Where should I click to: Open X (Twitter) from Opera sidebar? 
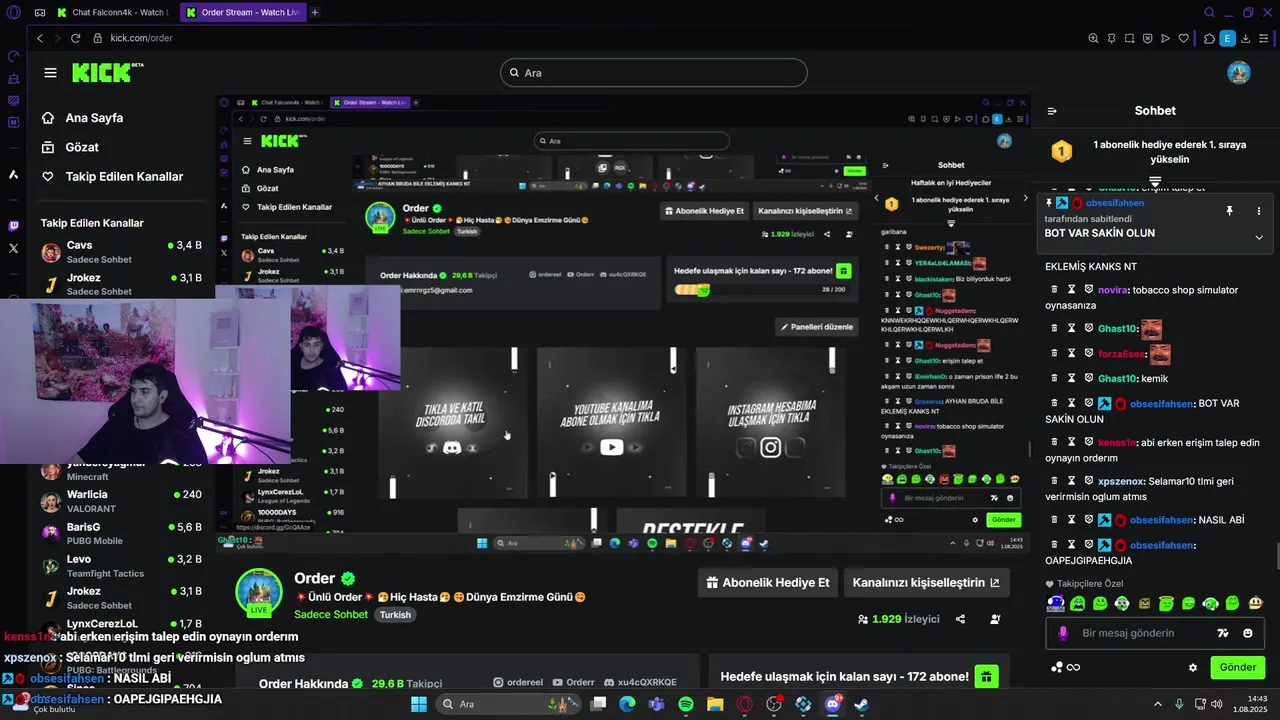[x=13, y=249]
